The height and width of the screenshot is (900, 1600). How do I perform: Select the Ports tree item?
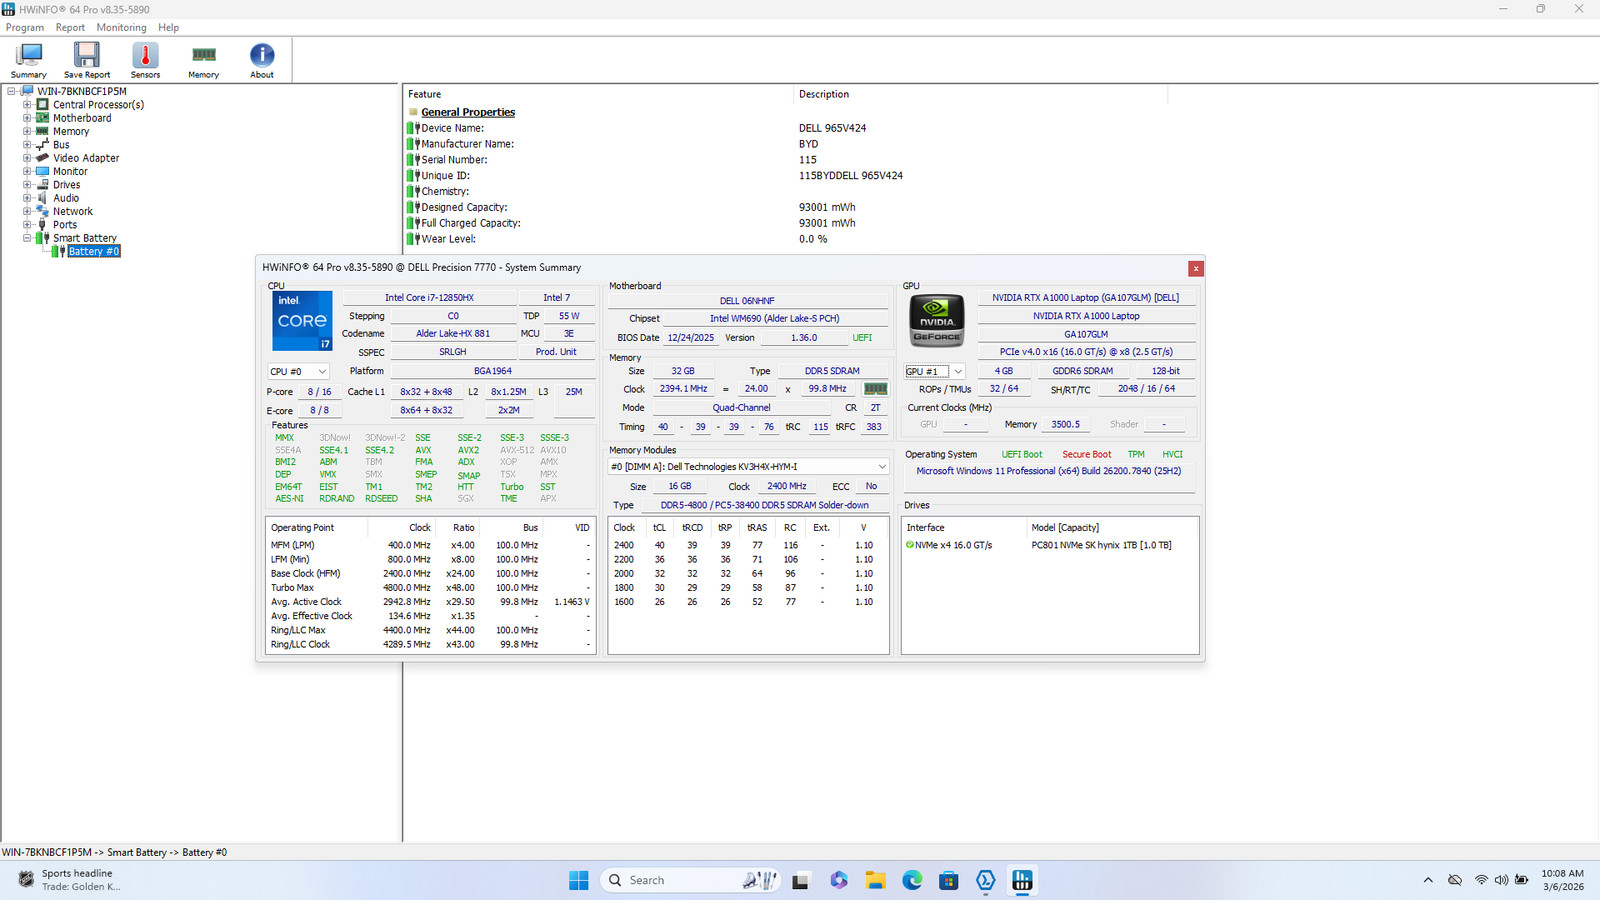(x=65, y=225)
